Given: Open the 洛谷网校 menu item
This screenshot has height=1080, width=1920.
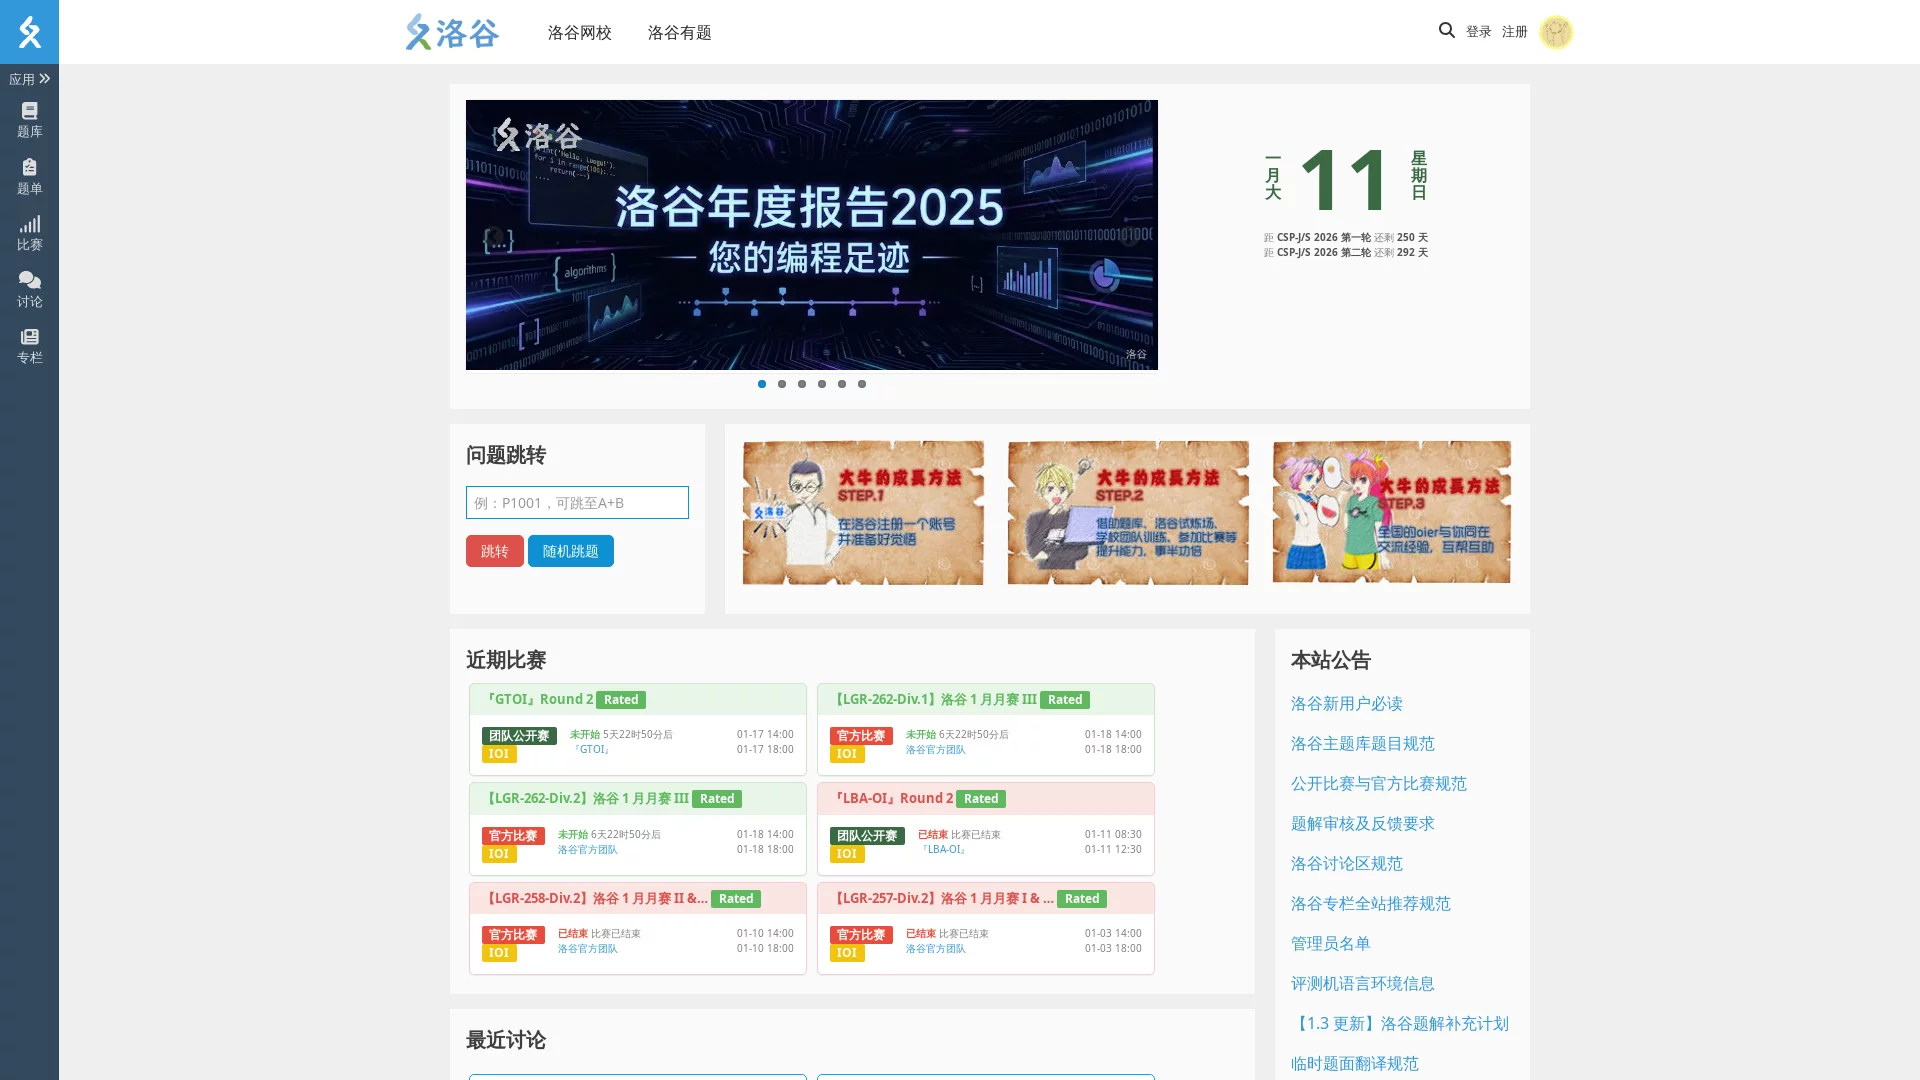Looking at the screenshot, I should (x=579, y=32).
